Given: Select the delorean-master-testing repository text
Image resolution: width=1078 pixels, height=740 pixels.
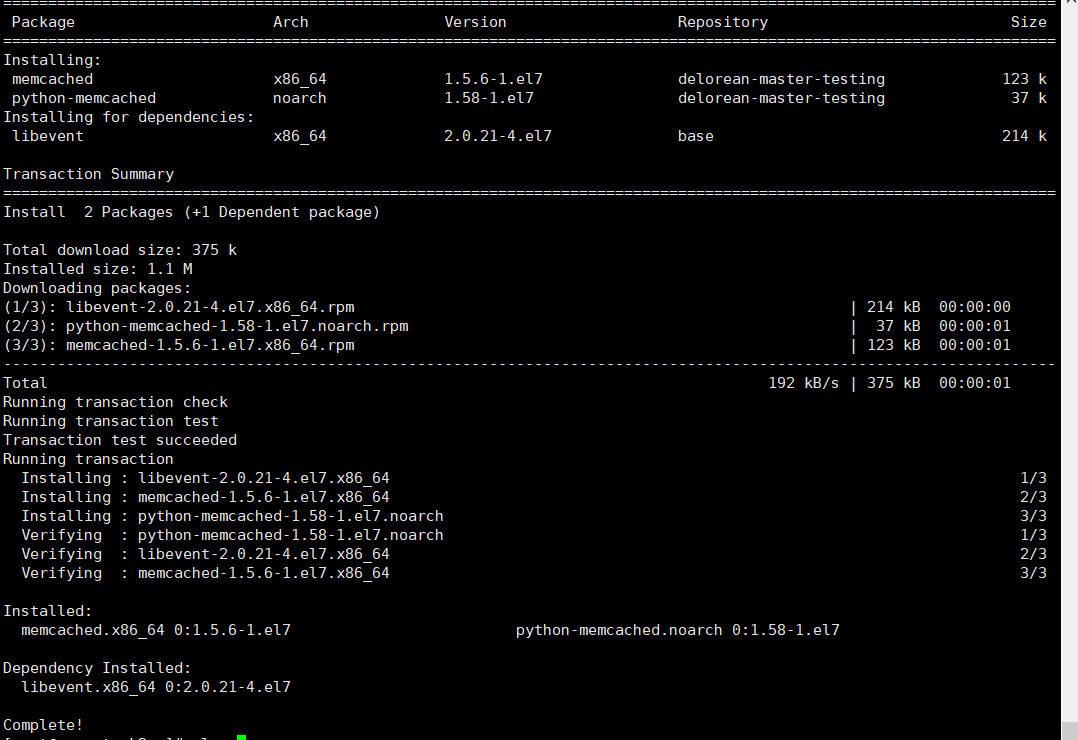Looking at the screenshot, I should click(780, 78).
